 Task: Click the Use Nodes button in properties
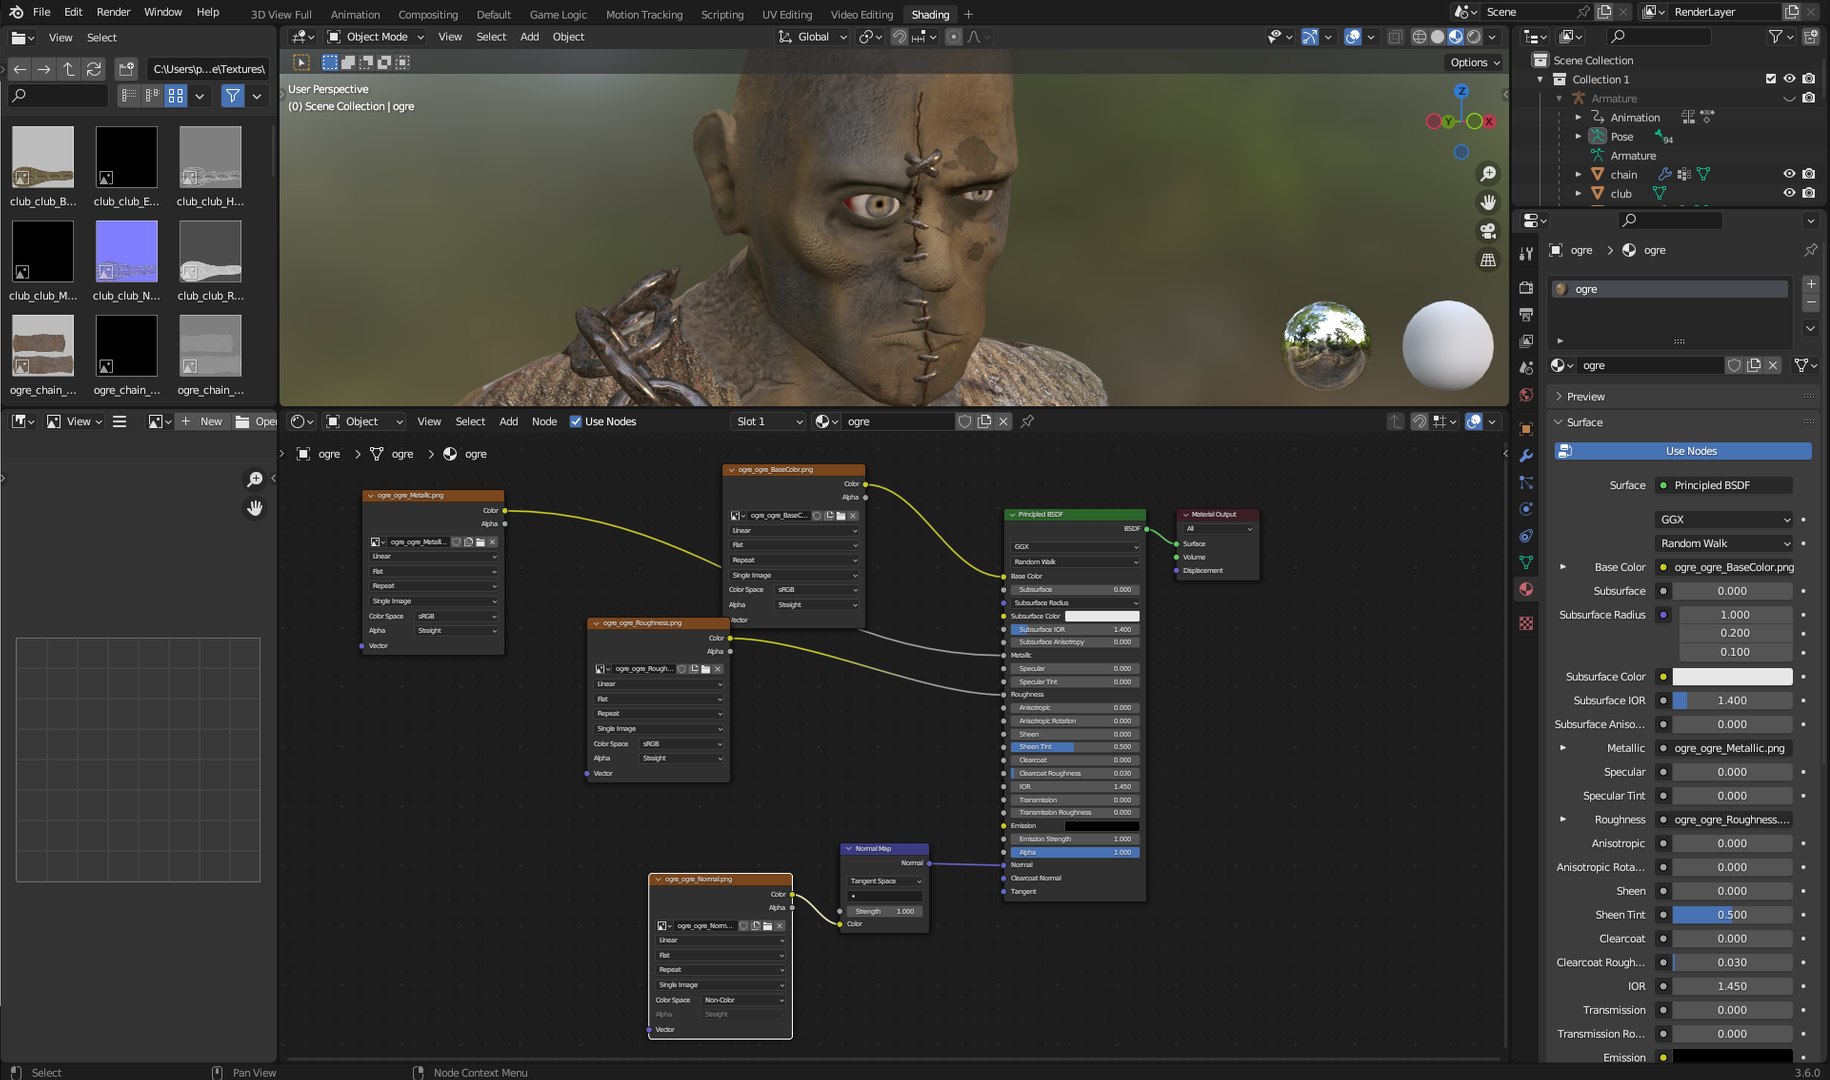click(1683, 451)
